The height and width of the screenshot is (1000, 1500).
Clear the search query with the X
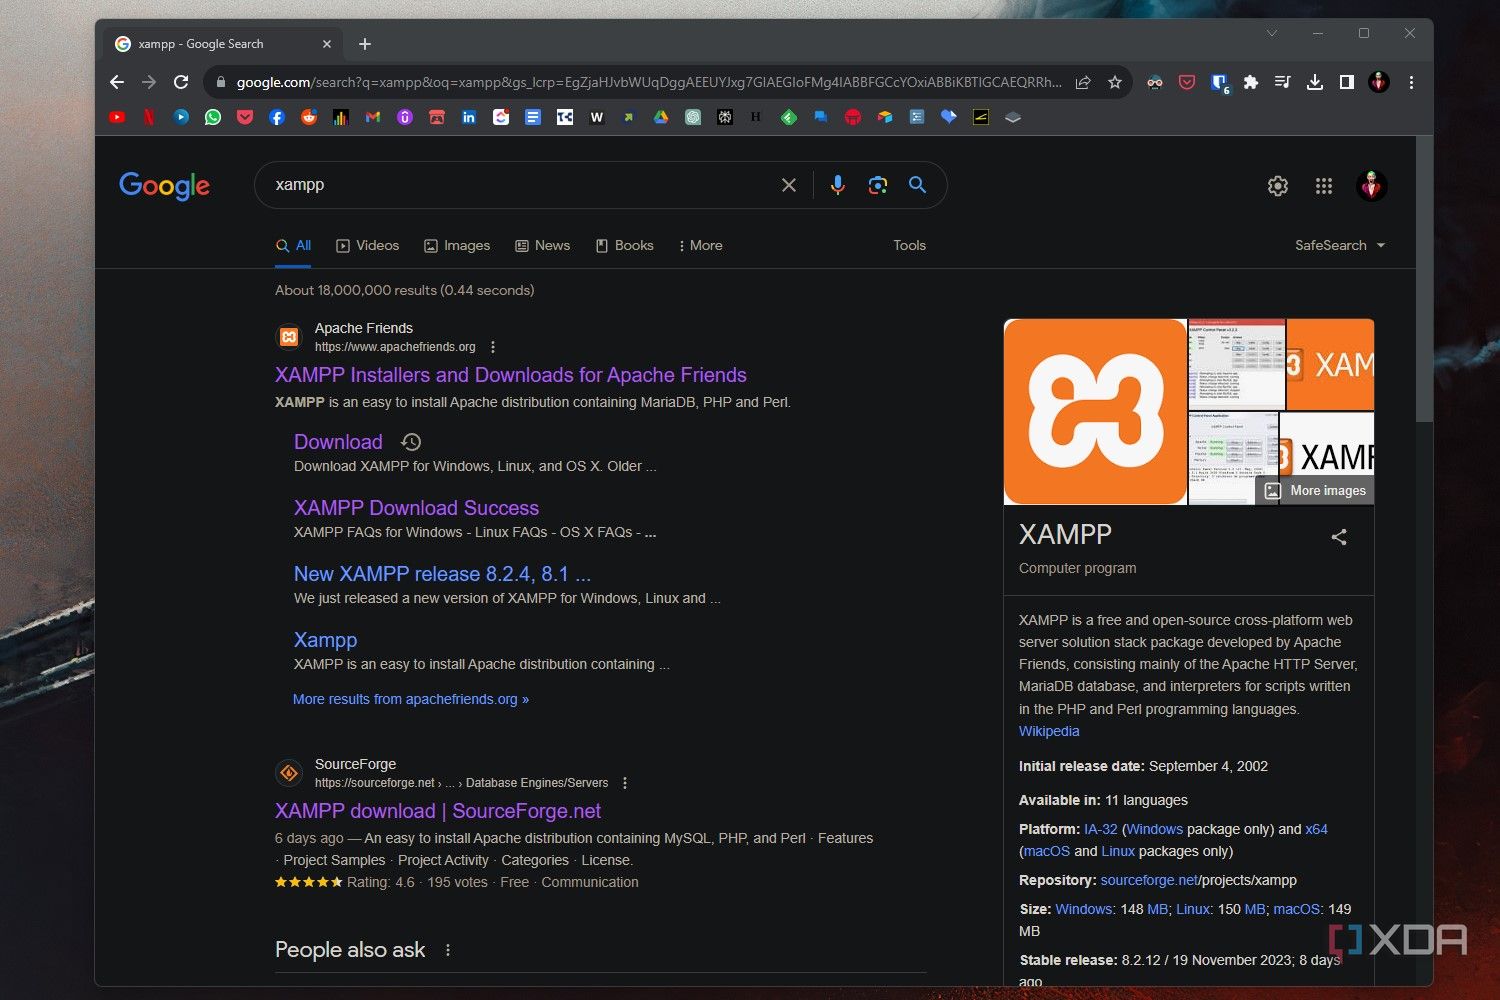[788, 185]
